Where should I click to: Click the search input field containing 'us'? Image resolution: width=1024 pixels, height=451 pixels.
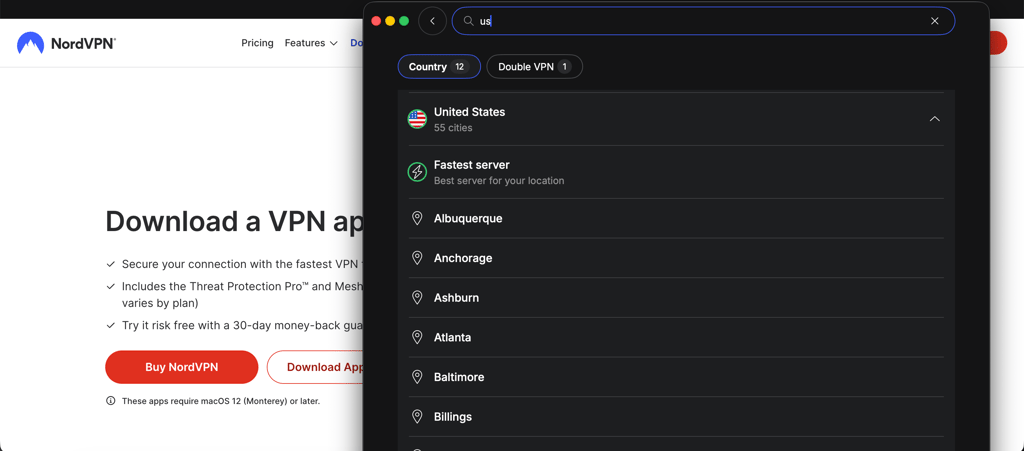tap(703, 21)
